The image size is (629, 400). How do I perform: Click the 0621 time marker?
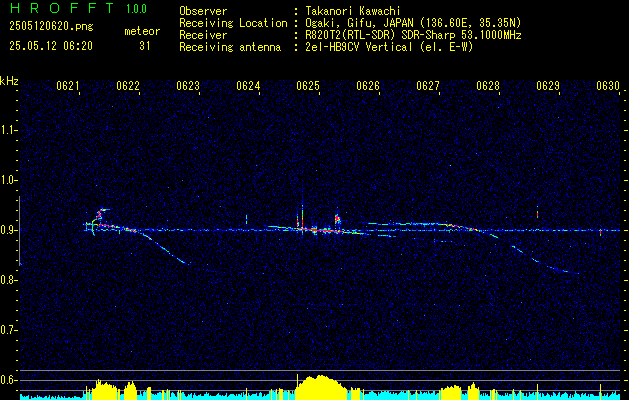(67, 85)
